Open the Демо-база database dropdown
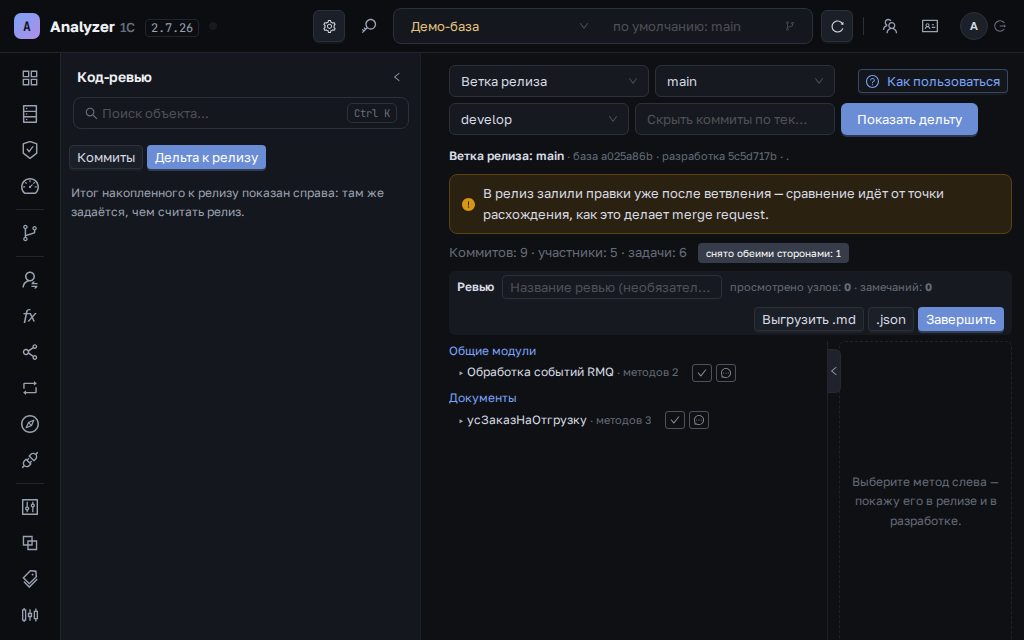1024x640 pixels. (x=499, y=26)
